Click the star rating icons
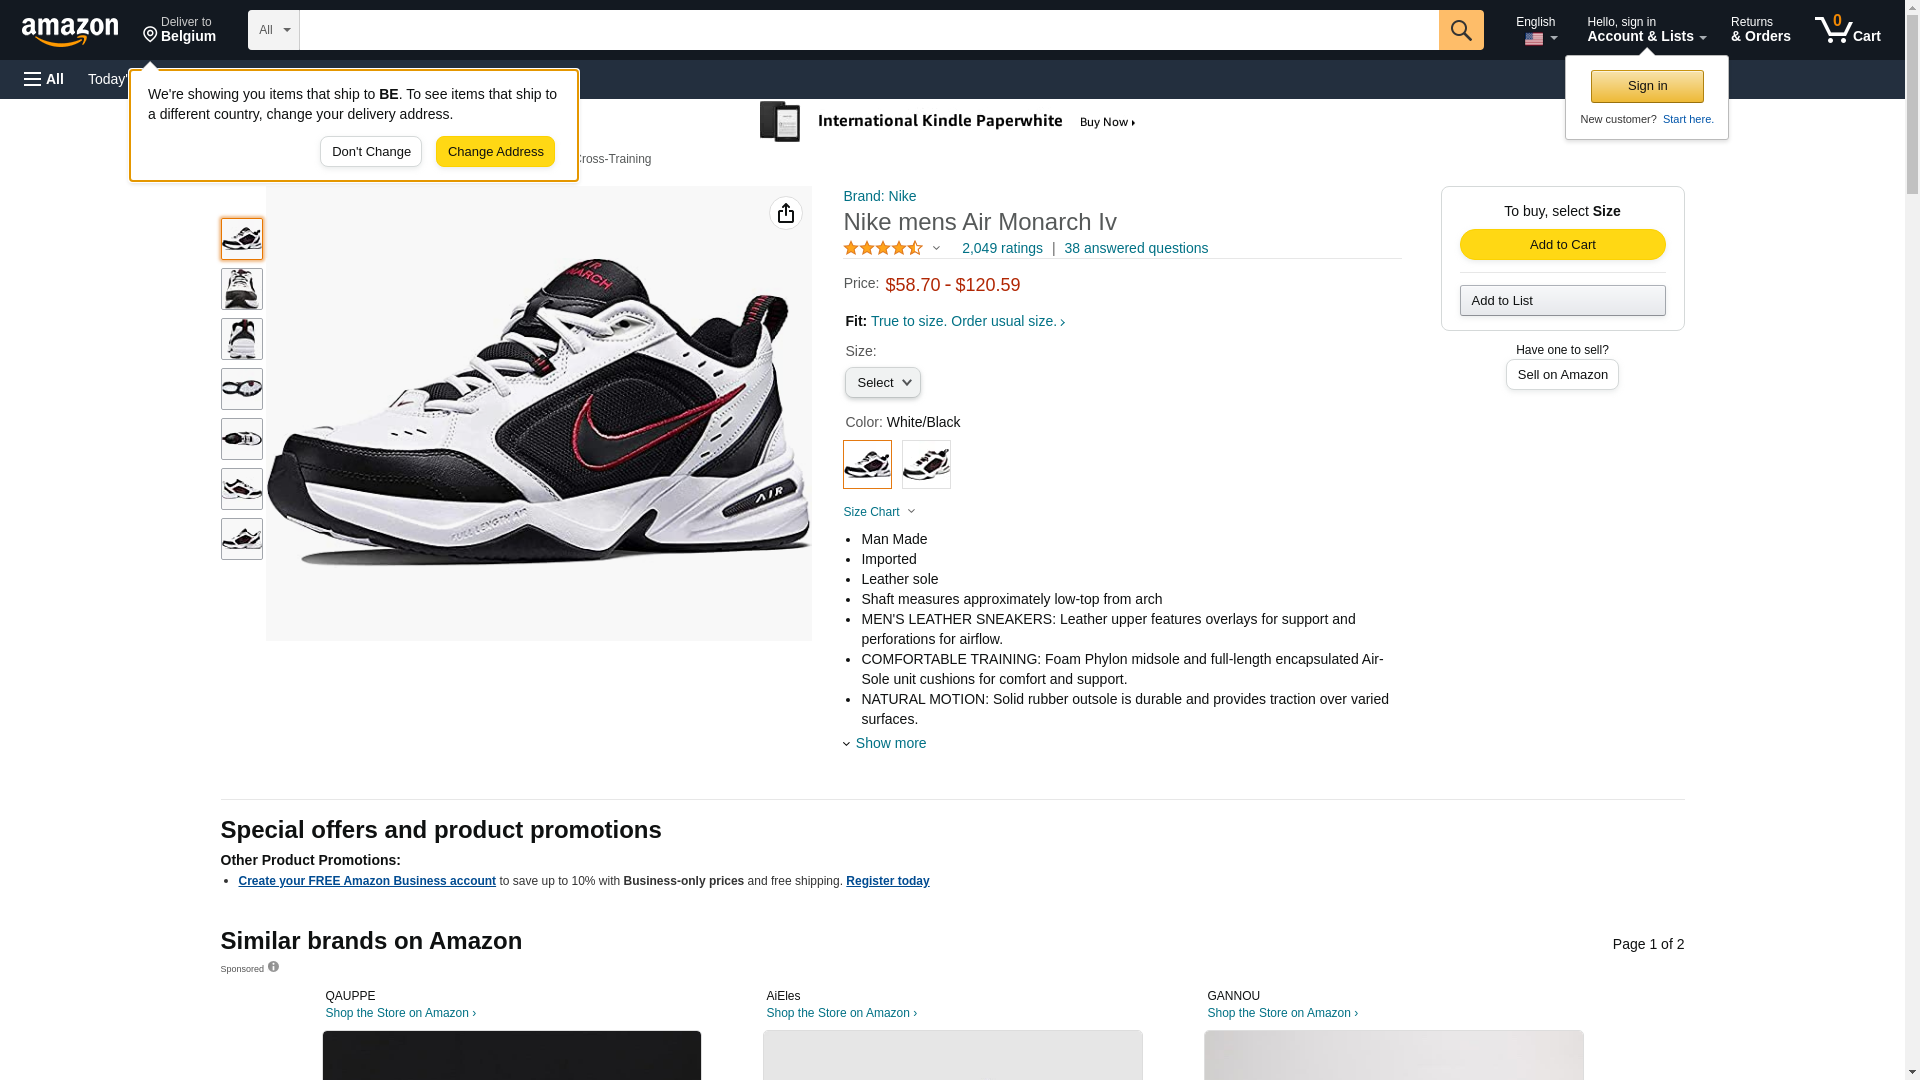Image resolution: width=1920 pixels, height=1080 pixels. pos(883,248)
